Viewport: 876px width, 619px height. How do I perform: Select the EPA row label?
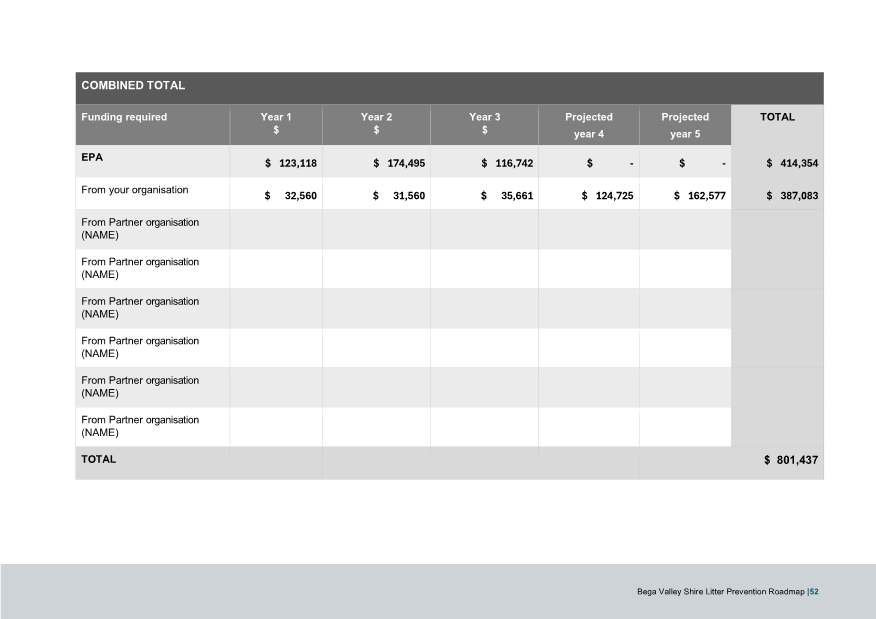[x=92, y=157]
